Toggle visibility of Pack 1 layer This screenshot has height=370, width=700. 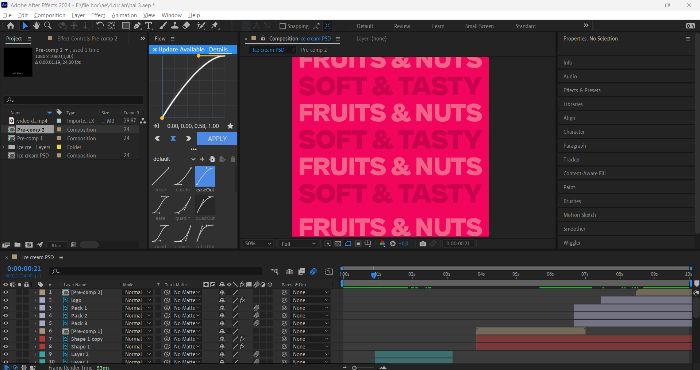pos(6,308)
